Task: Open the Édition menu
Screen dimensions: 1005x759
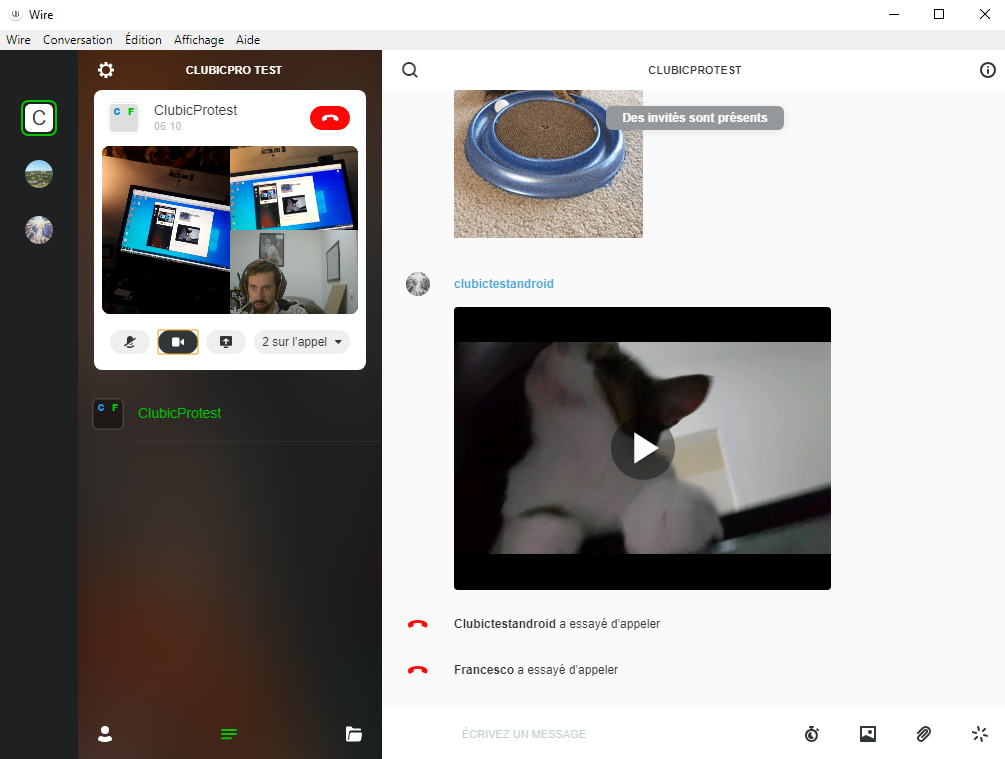Action: (x=143, y=40)
